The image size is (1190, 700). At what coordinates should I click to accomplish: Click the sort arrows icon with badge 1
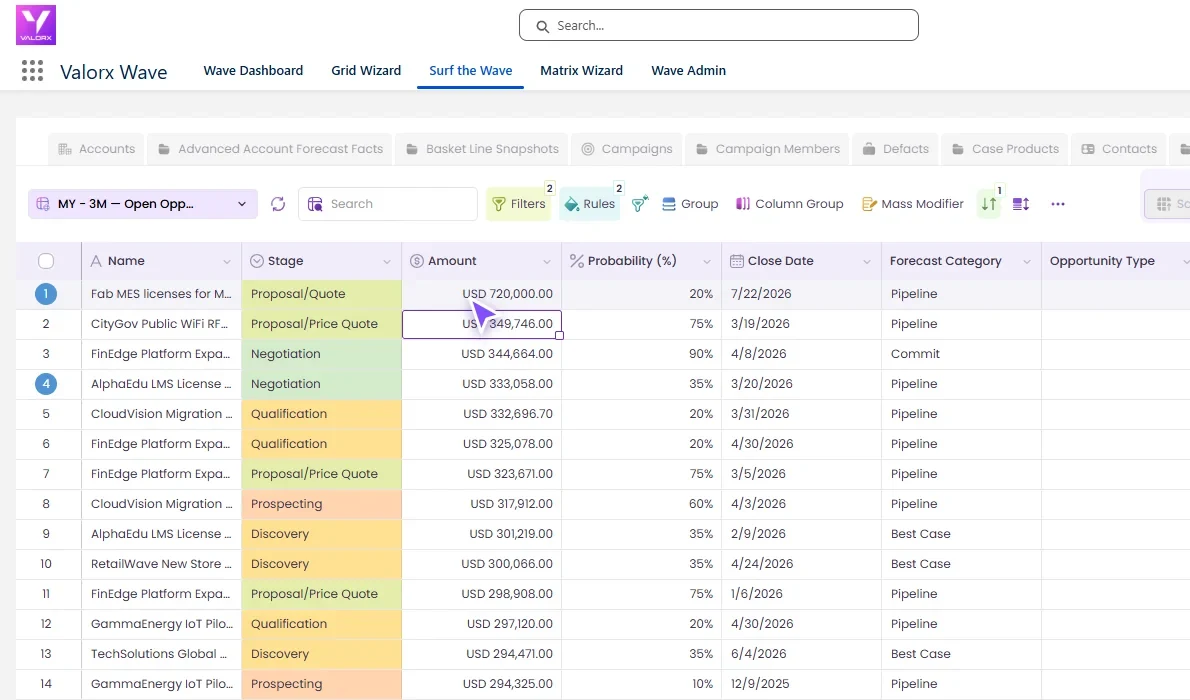[x=989, y=203]
